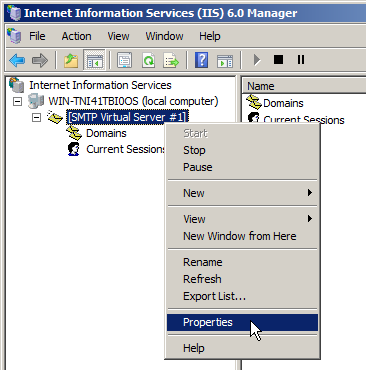Click the Start item play icon
This screenshot has width=366, height=370.
pyautogui.click(x=257, y=60)
